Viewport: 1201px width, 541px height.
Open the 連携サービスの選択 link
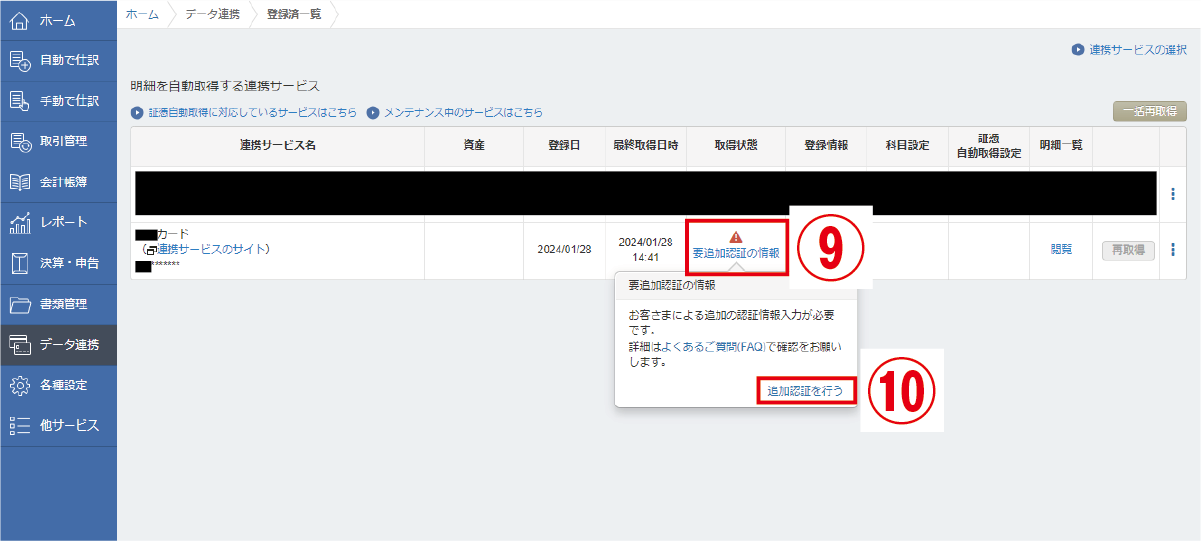(x=1138, y=49)
